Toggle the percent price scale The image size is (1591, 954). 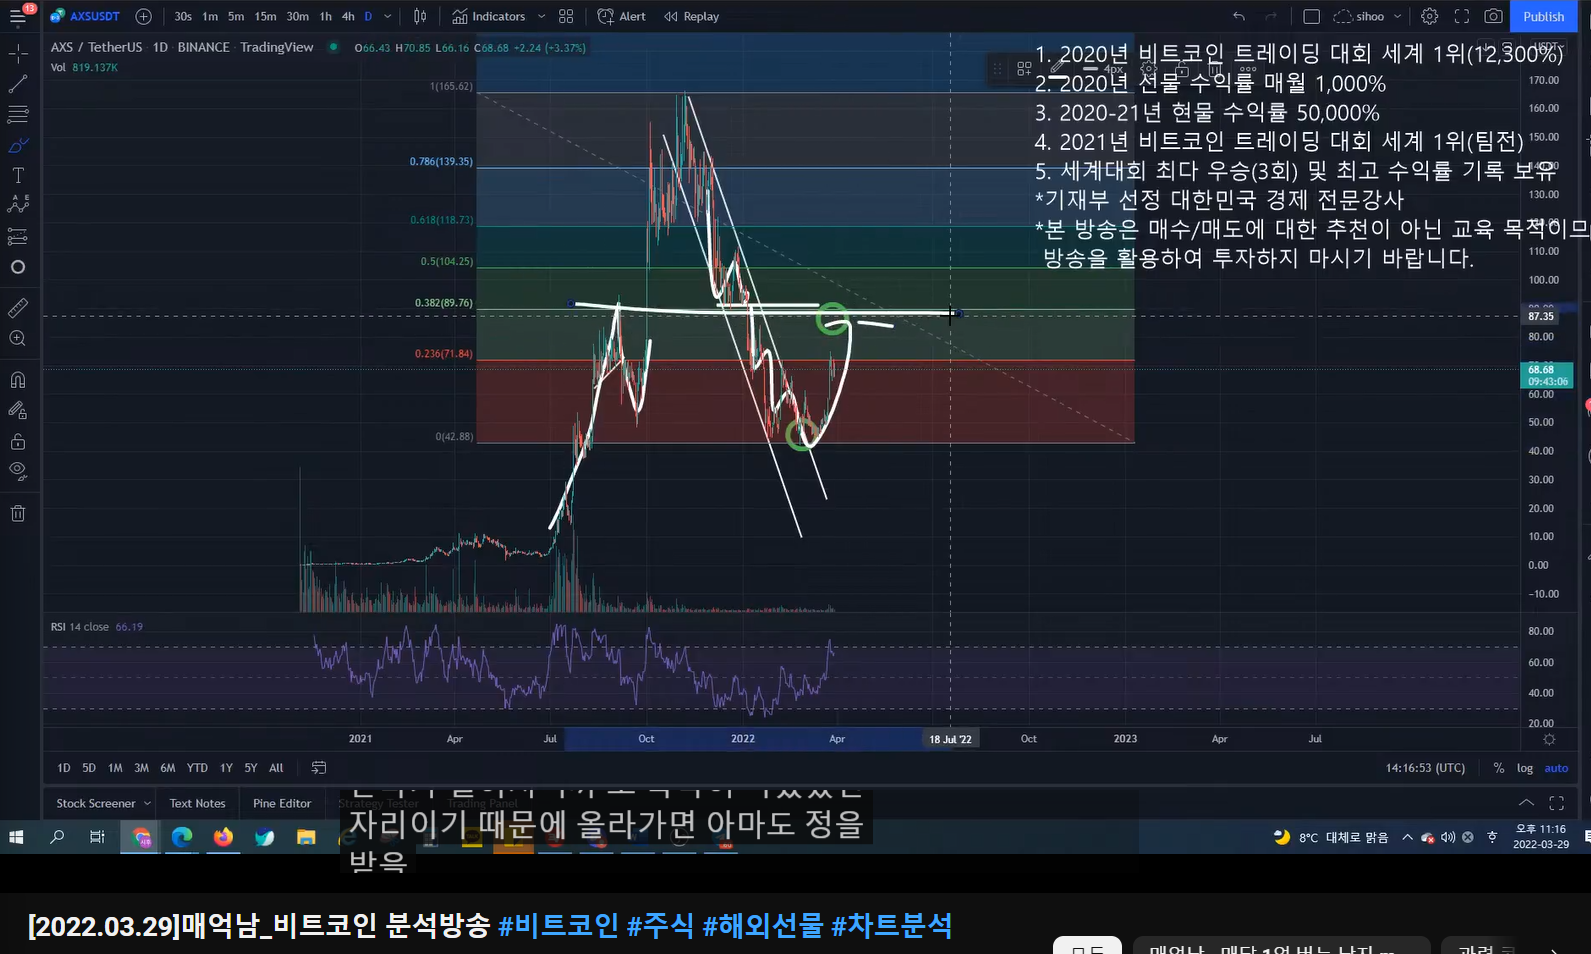click(1498, 768)
